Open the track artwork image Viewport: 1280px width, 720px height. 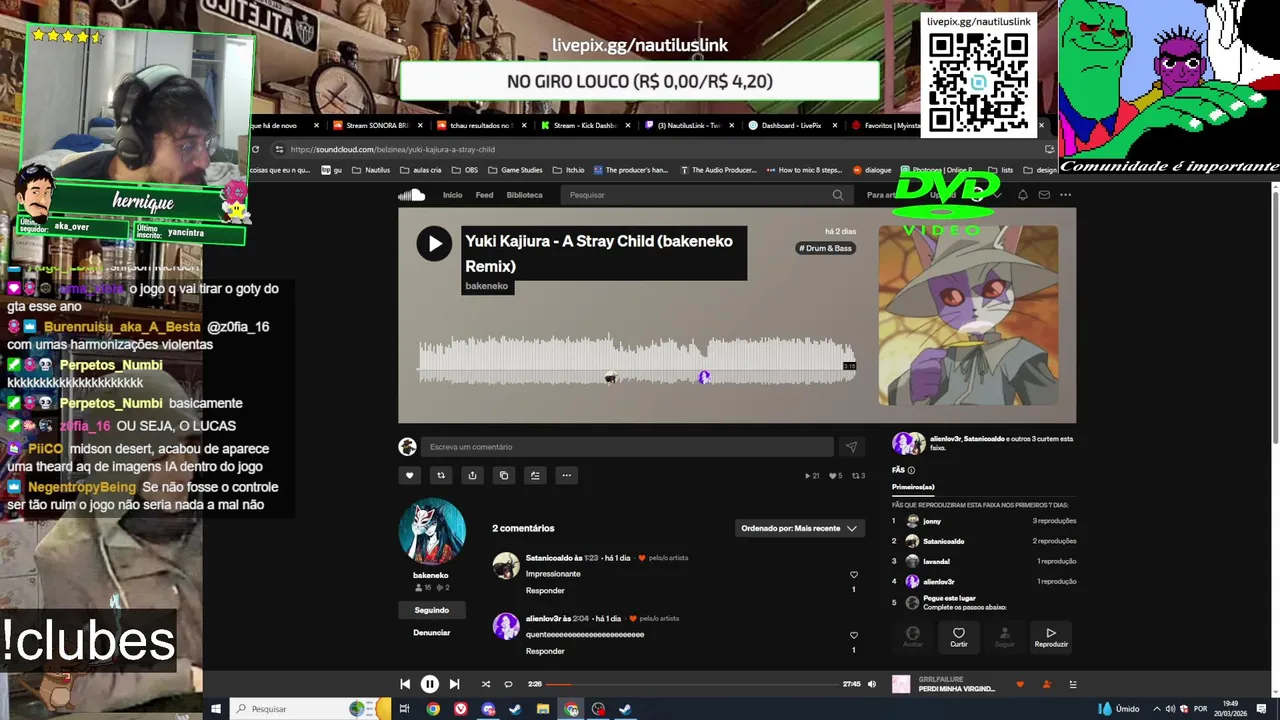[968, 315]
